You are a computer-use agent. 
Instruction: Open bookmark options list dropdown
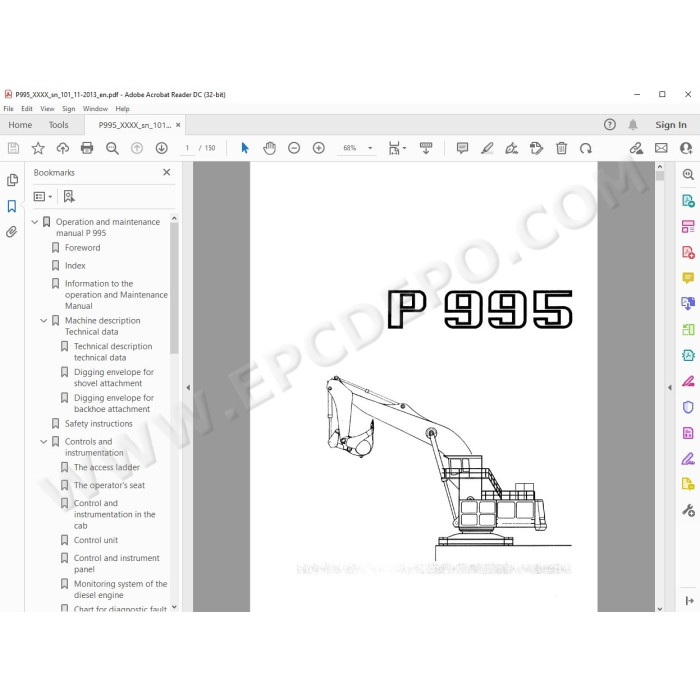coord(43,196)
